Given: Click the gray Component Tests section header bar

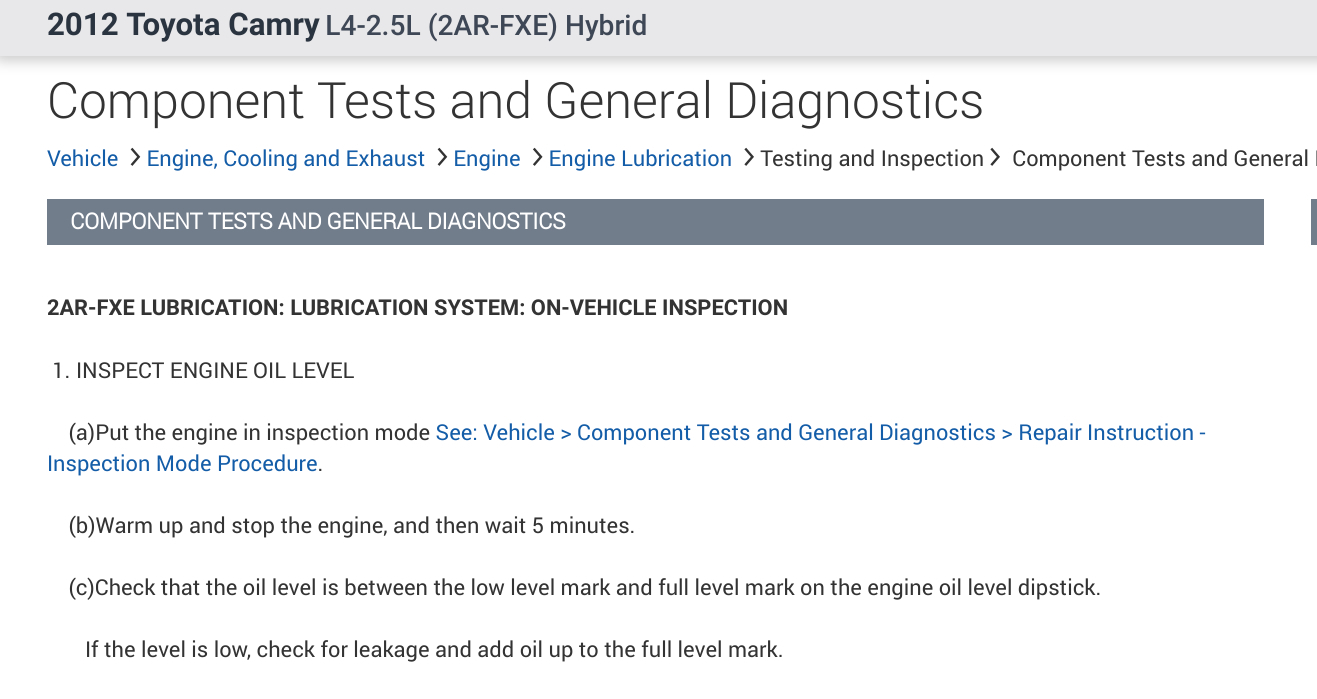Looking at the screenshot, I should click(655, 222).
